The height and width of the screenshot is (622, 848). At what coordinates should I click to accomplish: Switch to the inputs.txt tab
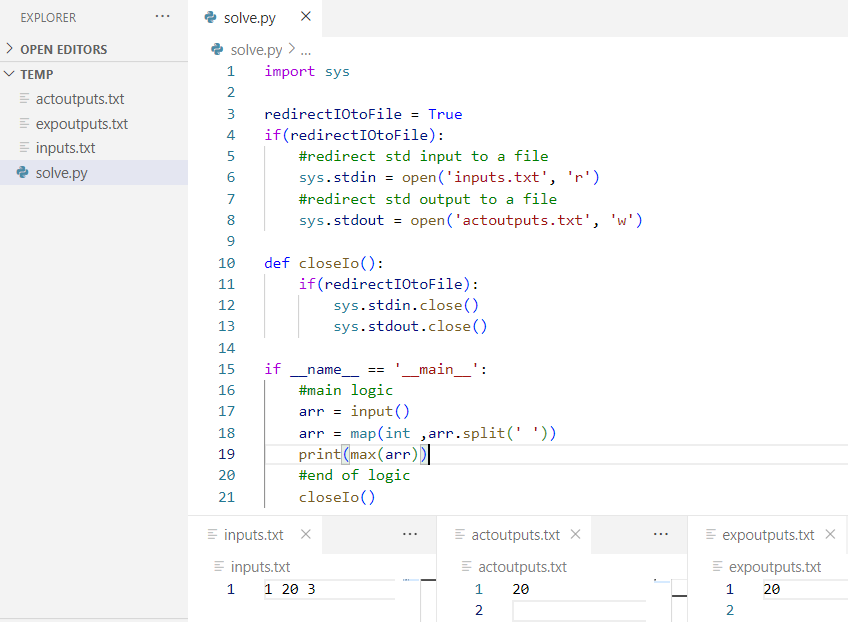pyautogui.click(x=252, y=534)
